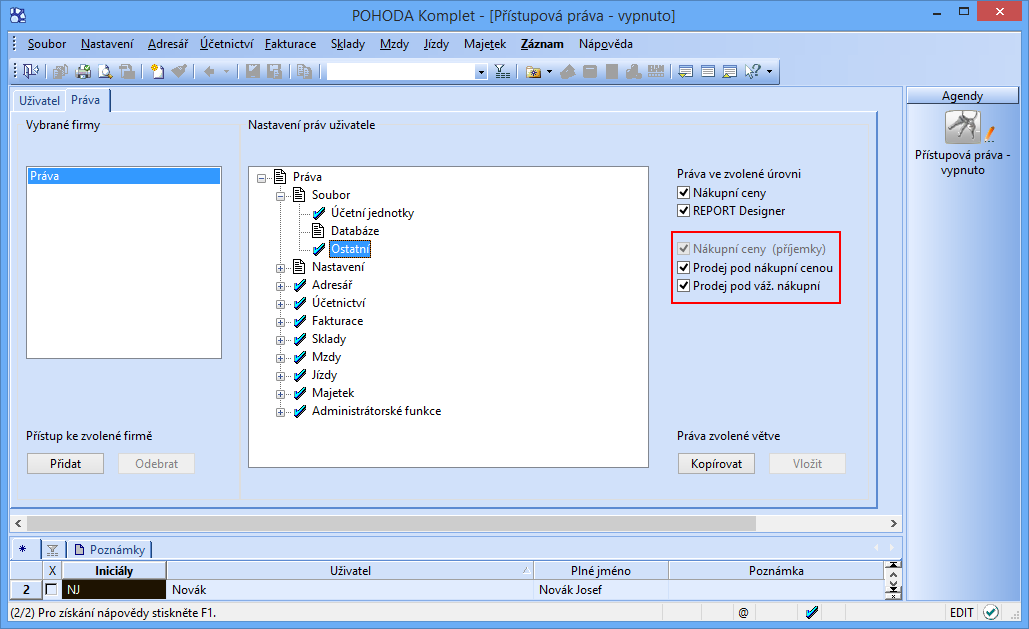Click the new record icon
This screenshot has height=629, width=1029.
[157, 71]
